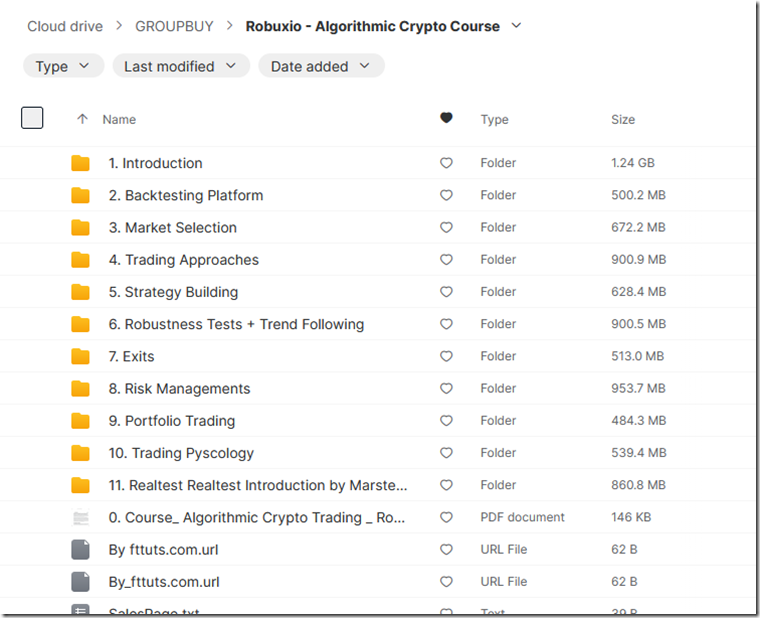Image resolution: width=760 pixels, height=618 pixels.
Task: Toggle heart for By_fttuts.com.url
Action: [x=446, y=582]
